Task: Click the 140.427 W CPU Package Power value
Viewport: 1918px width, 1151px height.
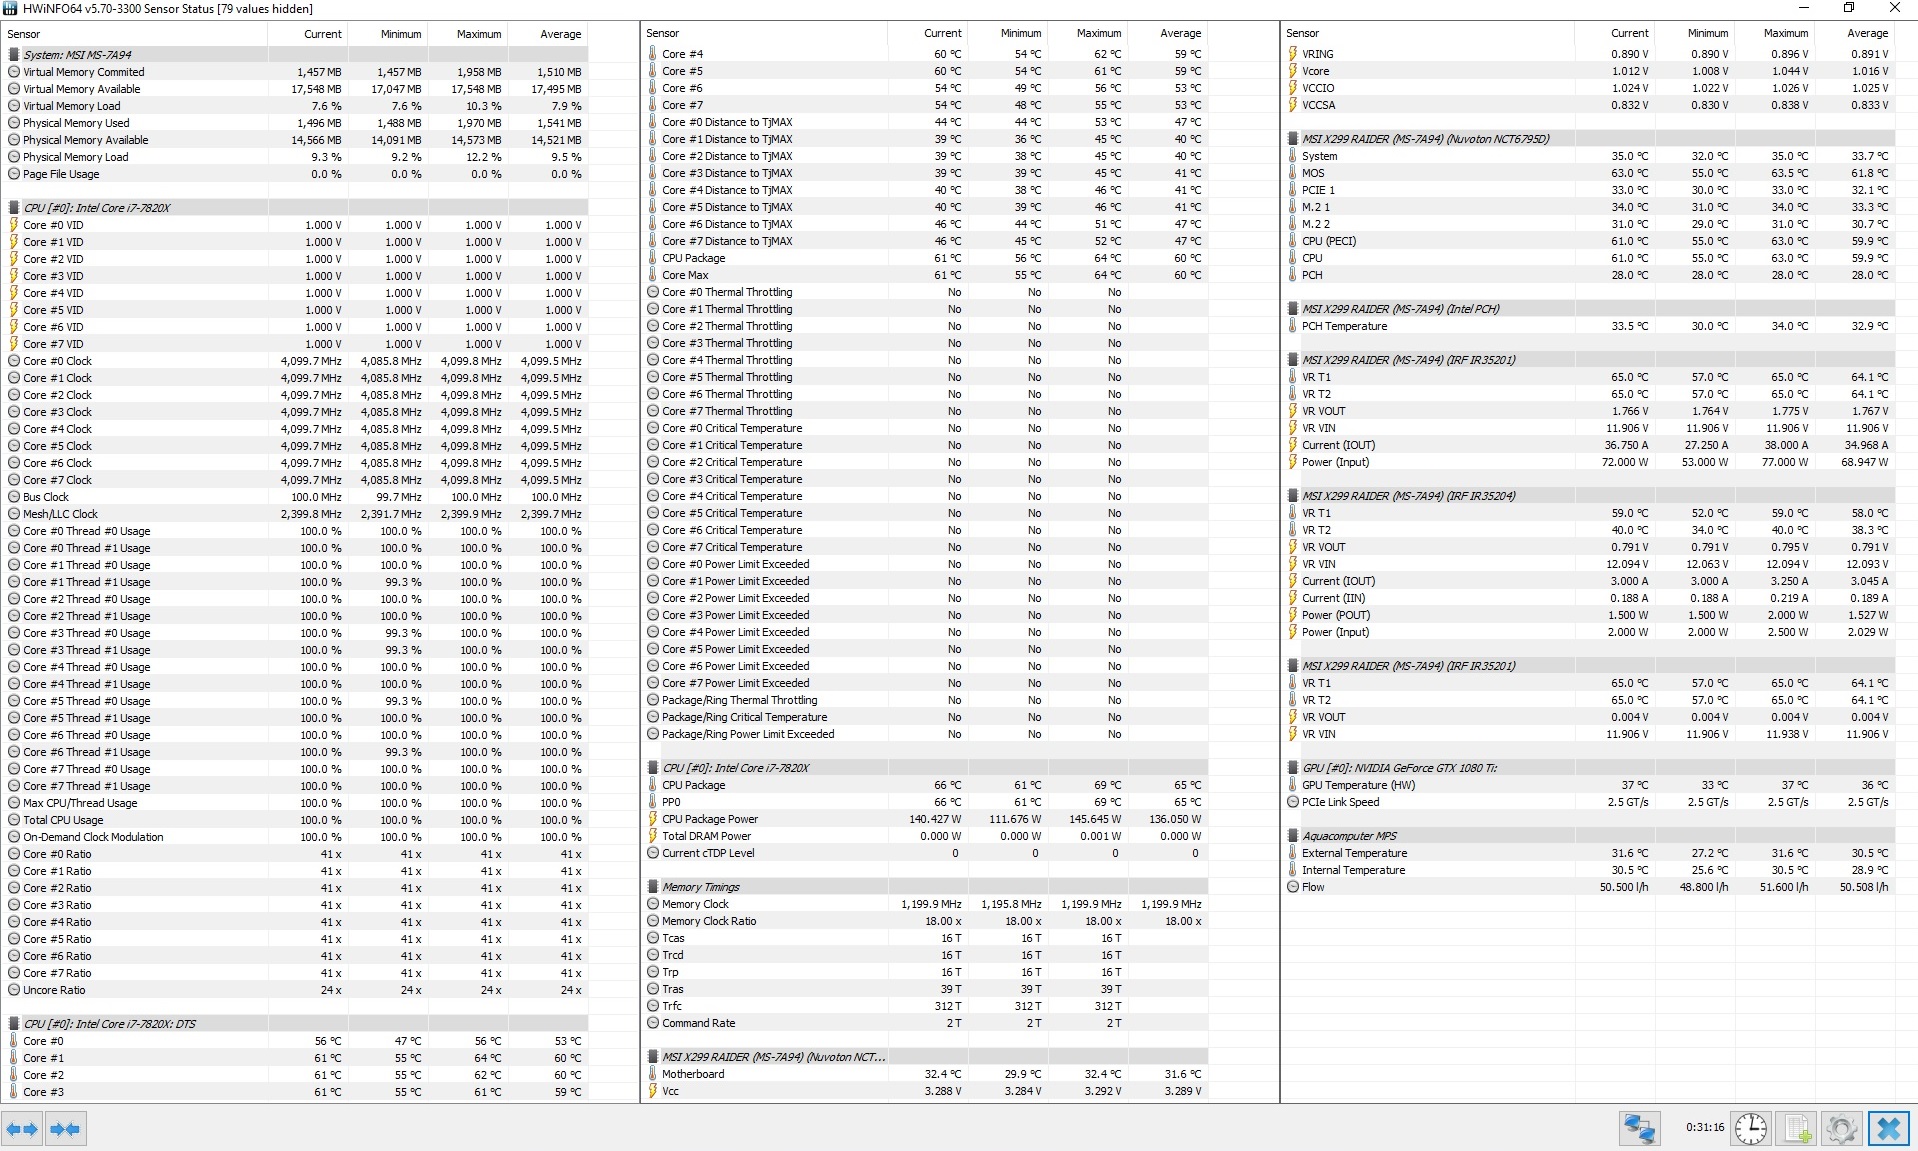Action: pos(933,819)
